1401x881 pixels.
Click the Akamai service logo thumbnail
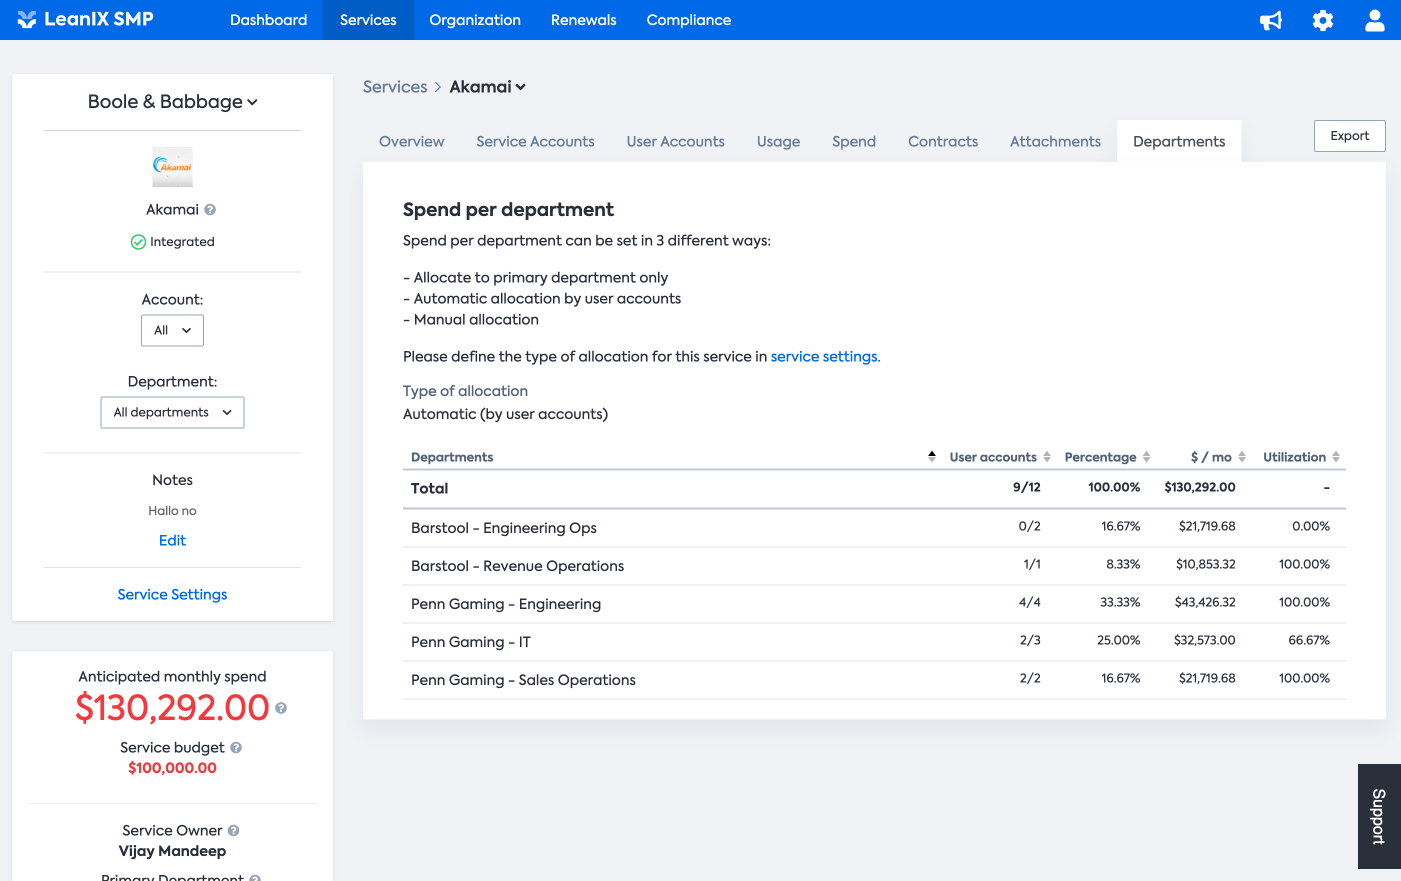[172, 167]
